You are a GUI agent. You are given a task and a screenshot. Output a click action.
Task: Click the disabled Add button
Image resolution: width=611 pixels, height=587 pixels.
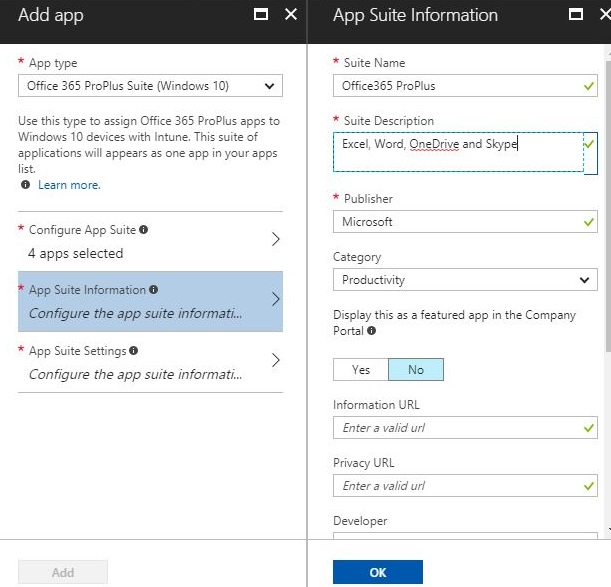point(63,572)
